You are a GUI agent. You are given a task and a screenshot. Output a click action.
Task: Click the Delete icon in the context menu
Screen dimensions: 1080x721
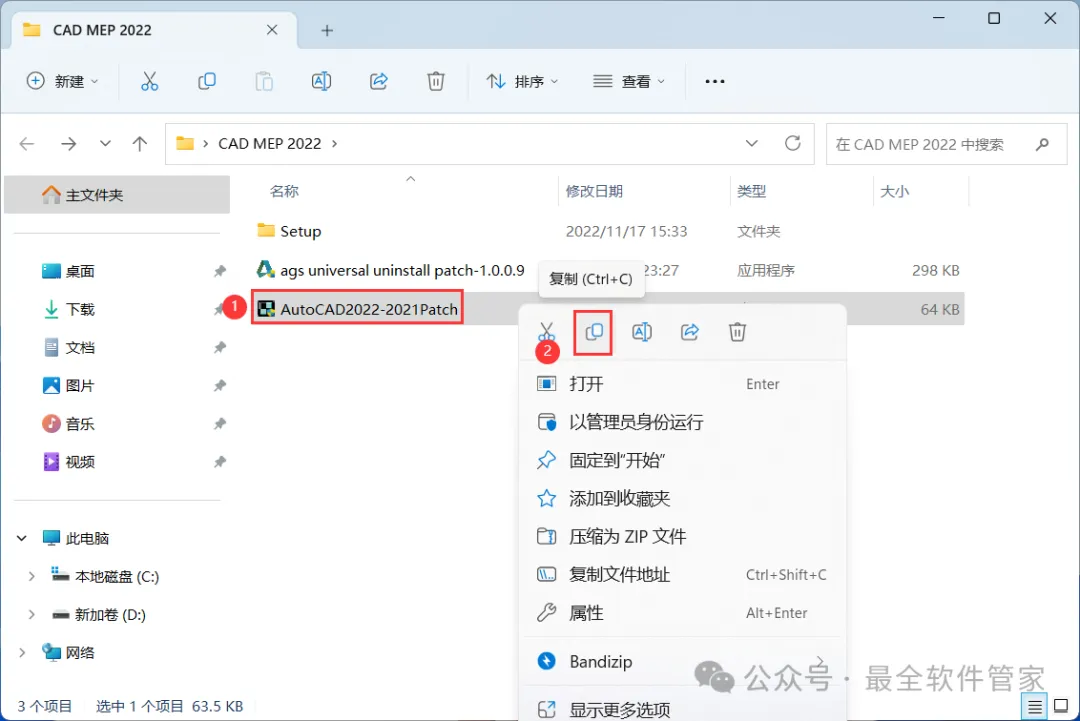[737, 332]
